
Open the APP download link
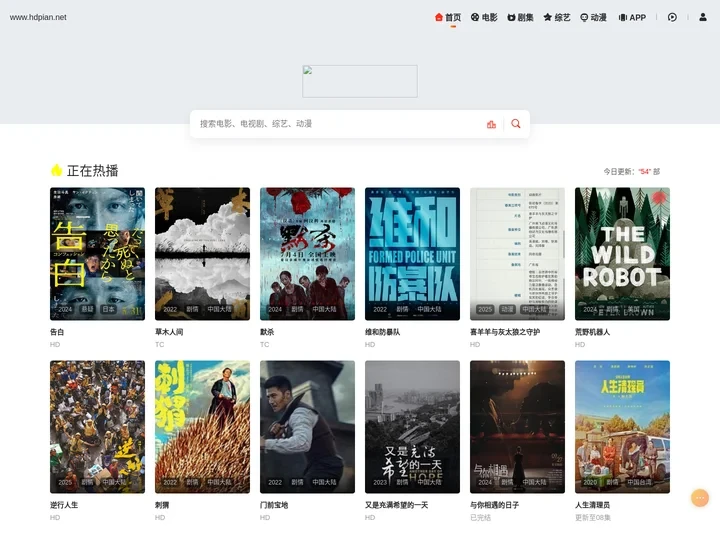pyautogui.click(x=632, y=17)
